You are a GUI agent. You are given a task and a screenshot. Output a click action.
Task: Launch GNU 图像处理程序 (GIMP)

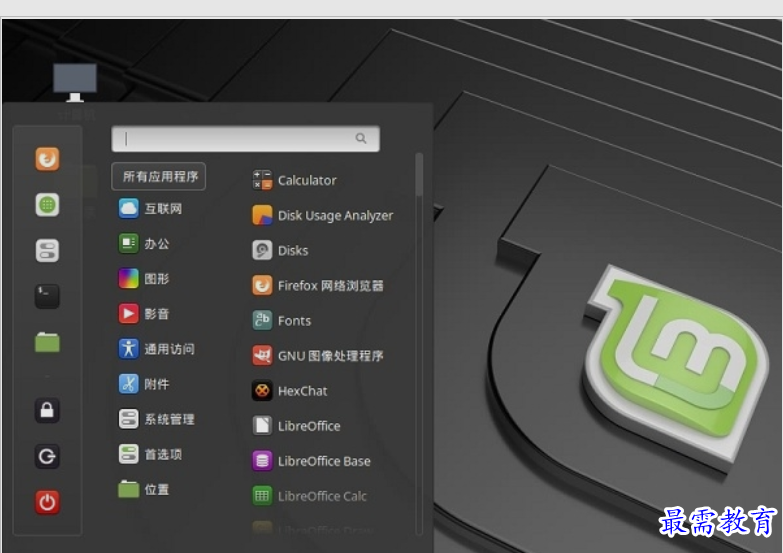(318, 356)
